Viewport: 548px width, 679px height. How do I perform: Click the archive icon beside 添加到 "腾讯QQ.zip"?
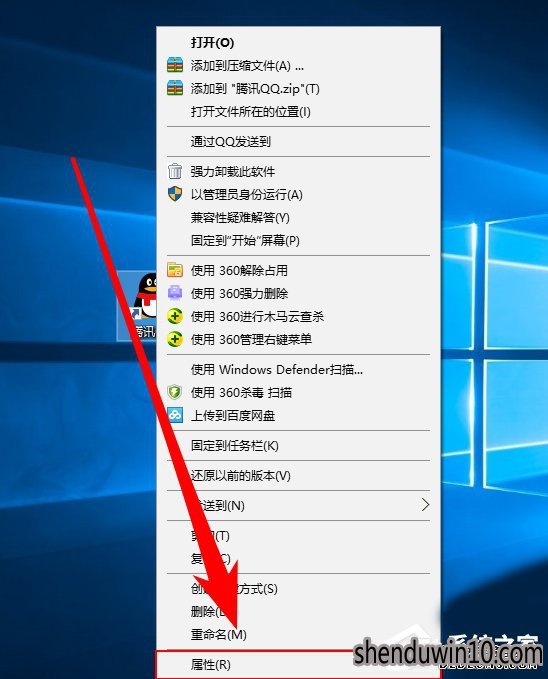coord(175,88)
